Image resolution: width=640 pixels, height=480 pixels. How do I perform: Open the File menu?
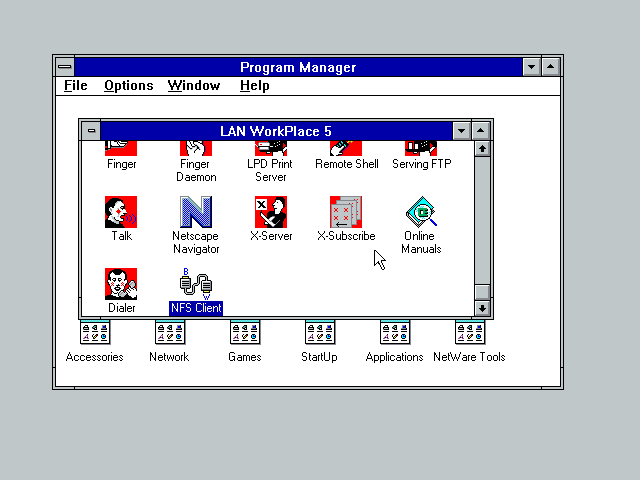[x=76, y=86]
